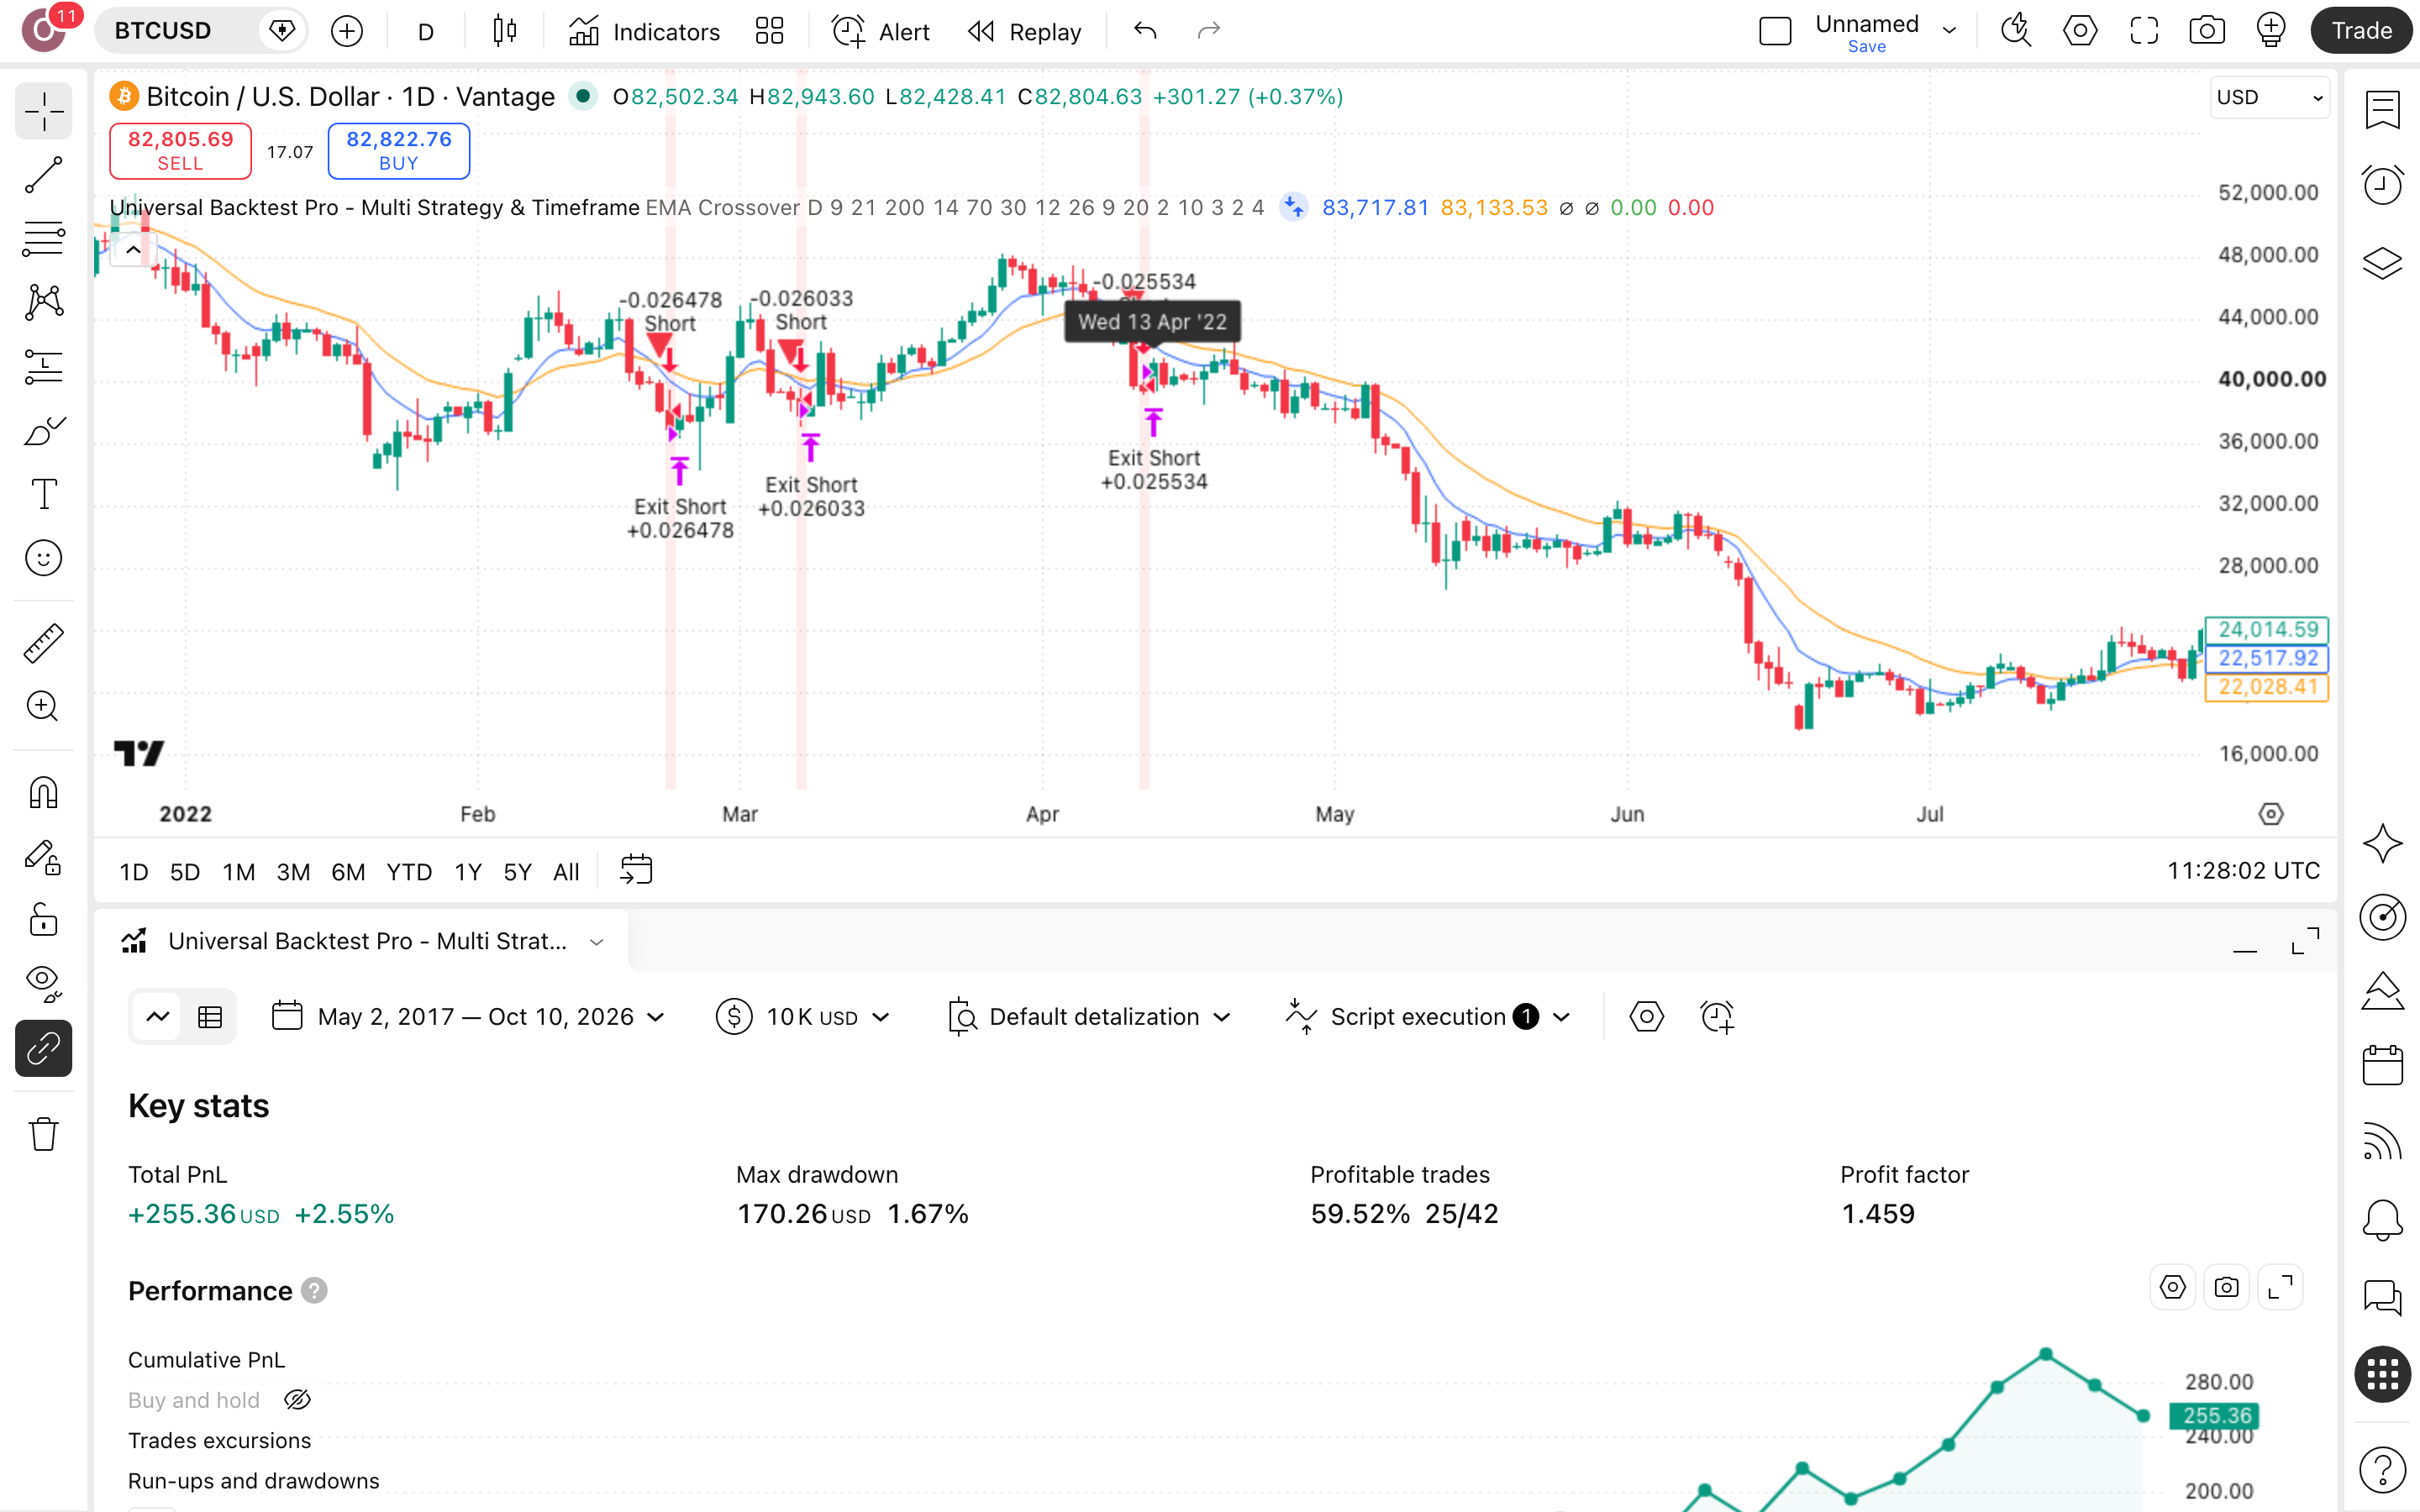Toggle the drawings link sync button
The height and width of the screenshot is (1512, 2420).
(44, 1048)
